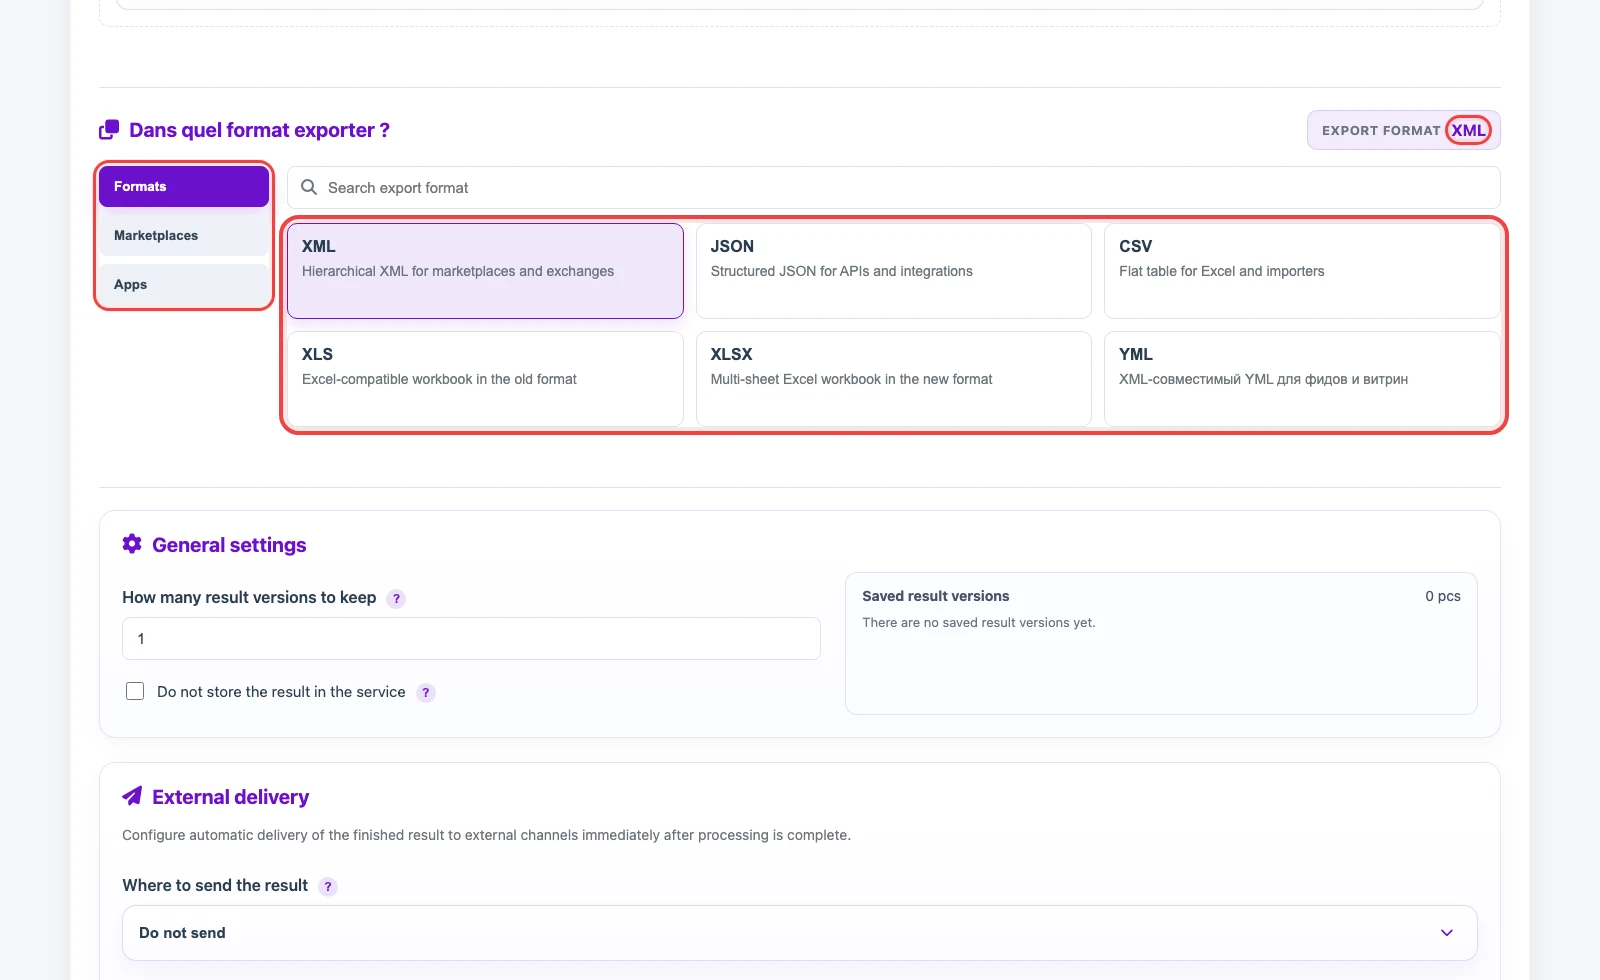
Task: Click the dropdown chevron arrow
Action: point(1446,933)
